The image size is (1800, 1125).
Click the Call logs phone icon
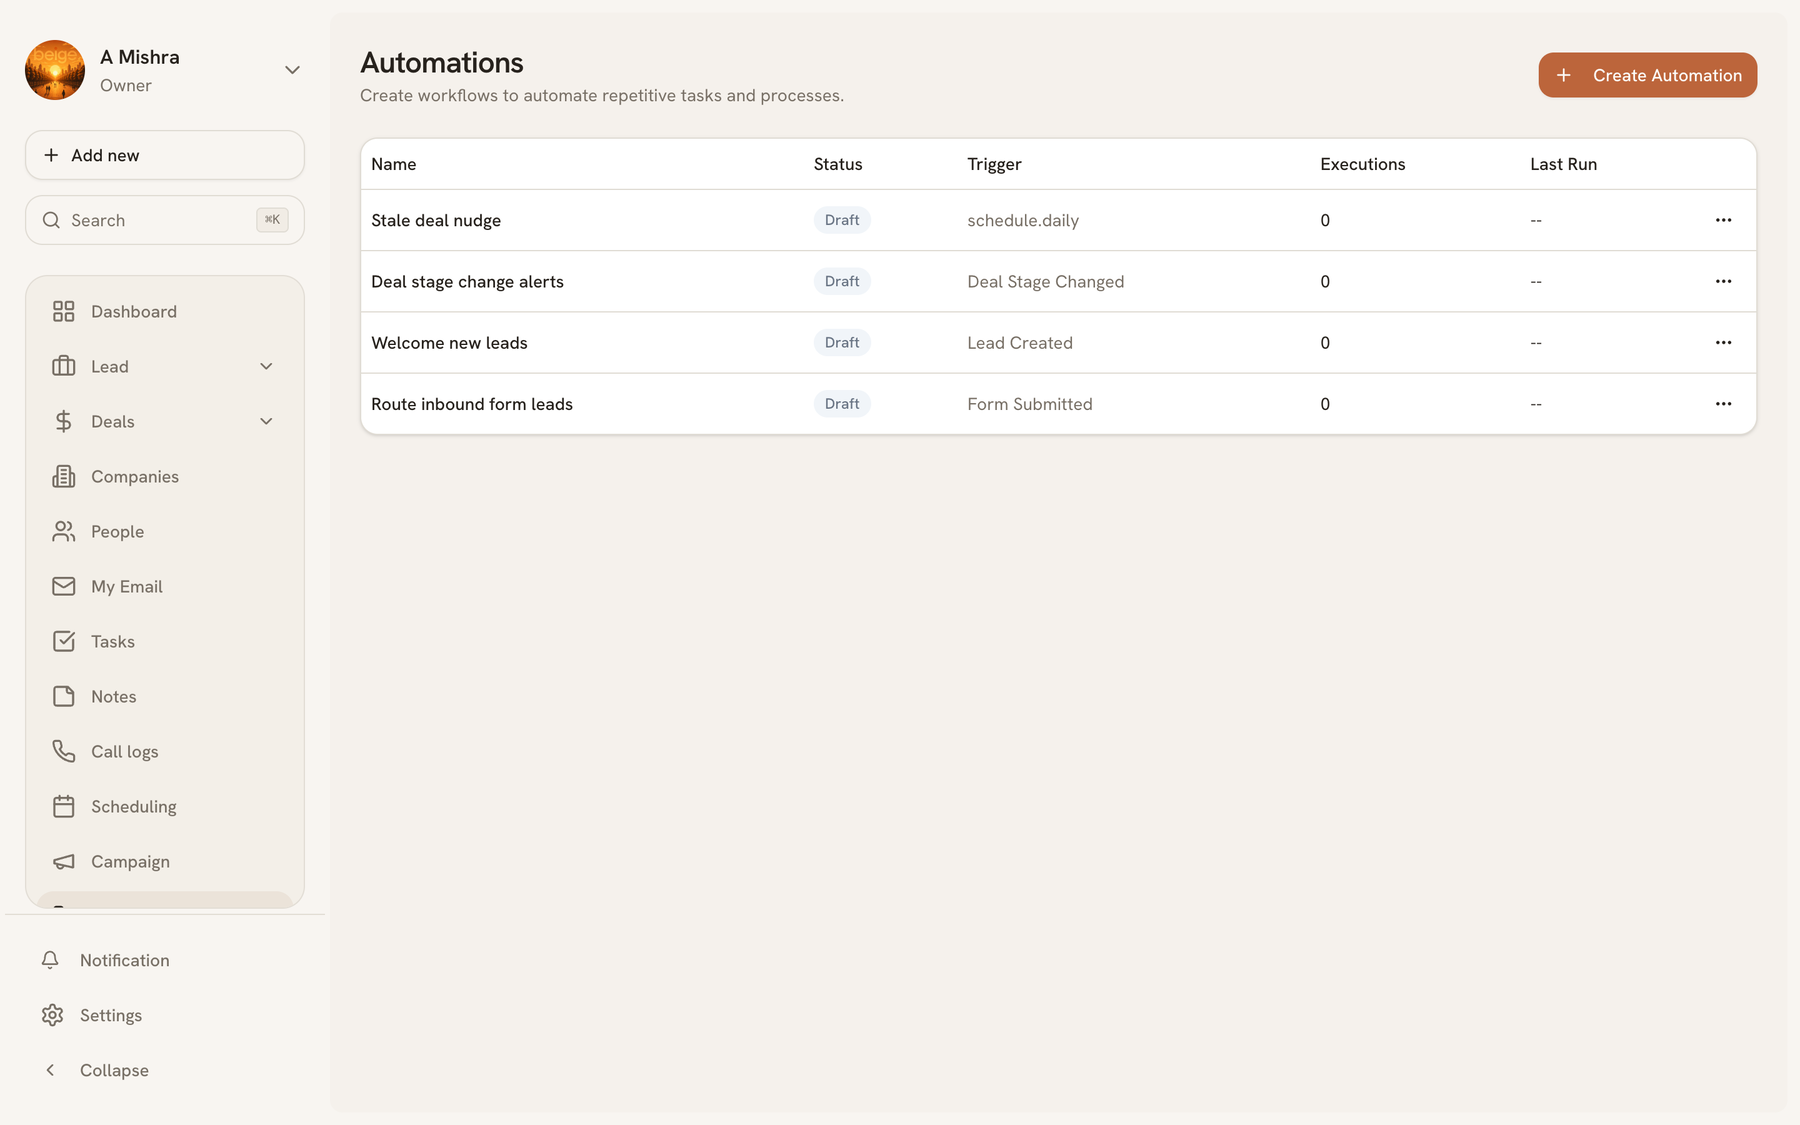63,751
